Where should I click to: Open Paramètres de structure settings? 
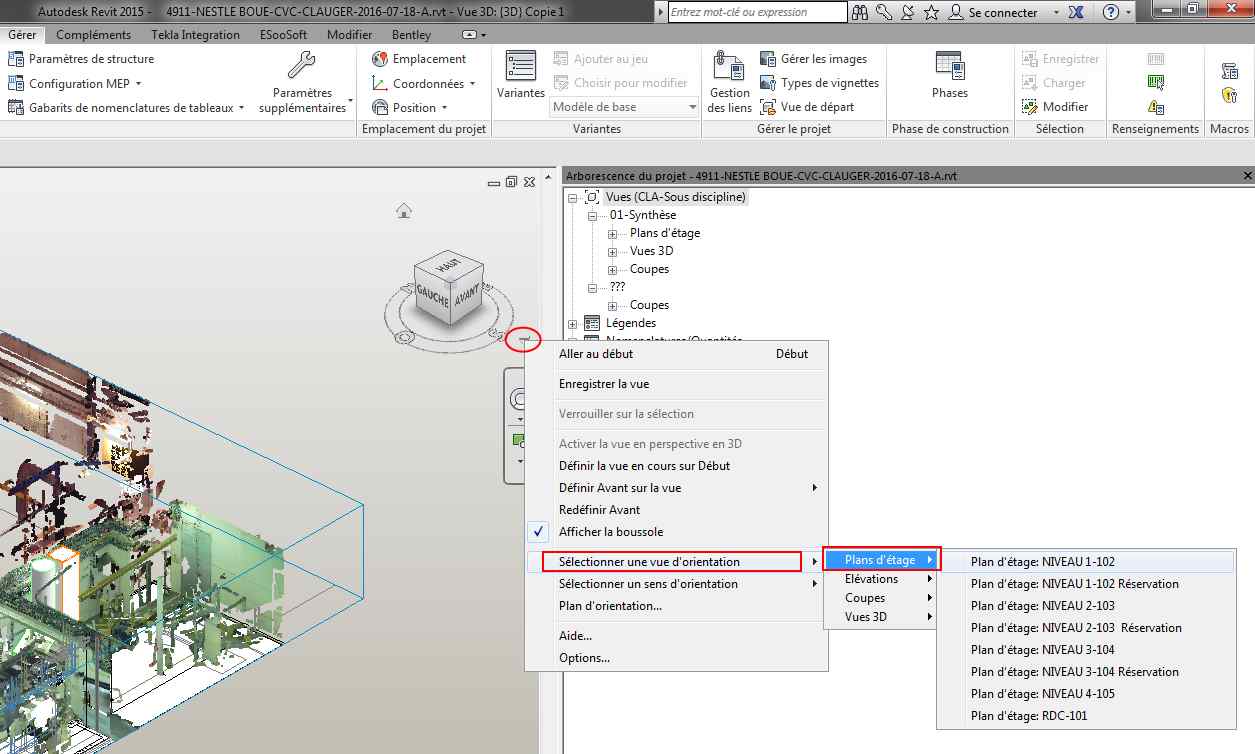[x=81, y=59]
